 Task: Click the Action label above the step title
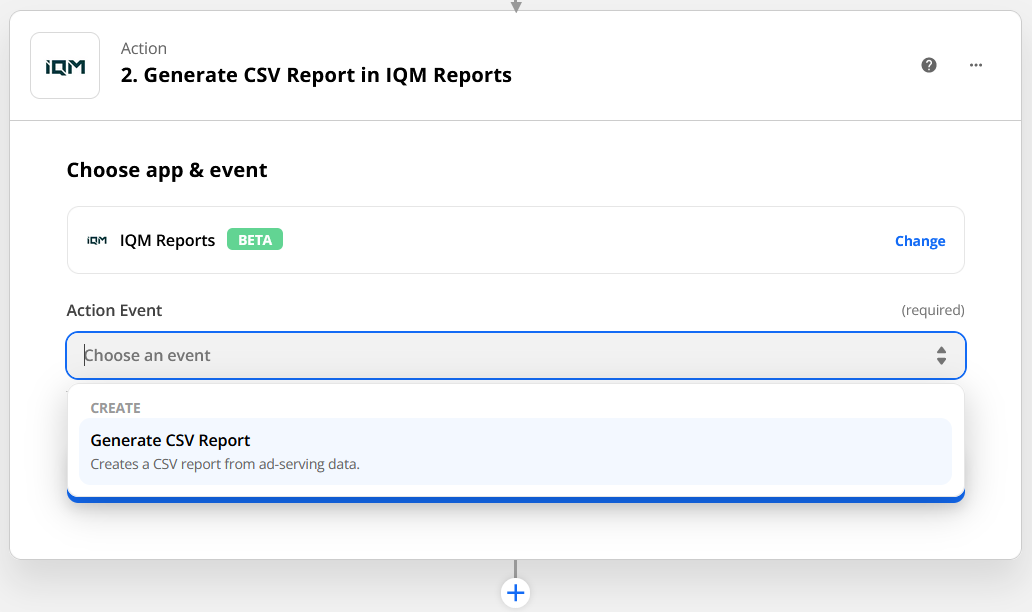[144, 48]
